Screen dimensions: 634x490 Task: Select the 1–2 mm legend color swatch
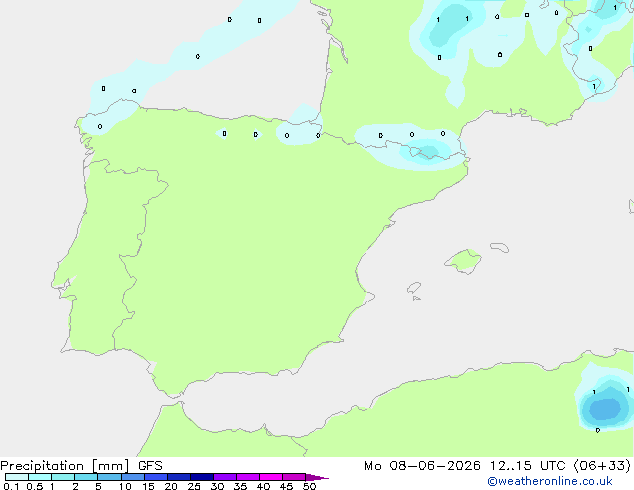63,477
